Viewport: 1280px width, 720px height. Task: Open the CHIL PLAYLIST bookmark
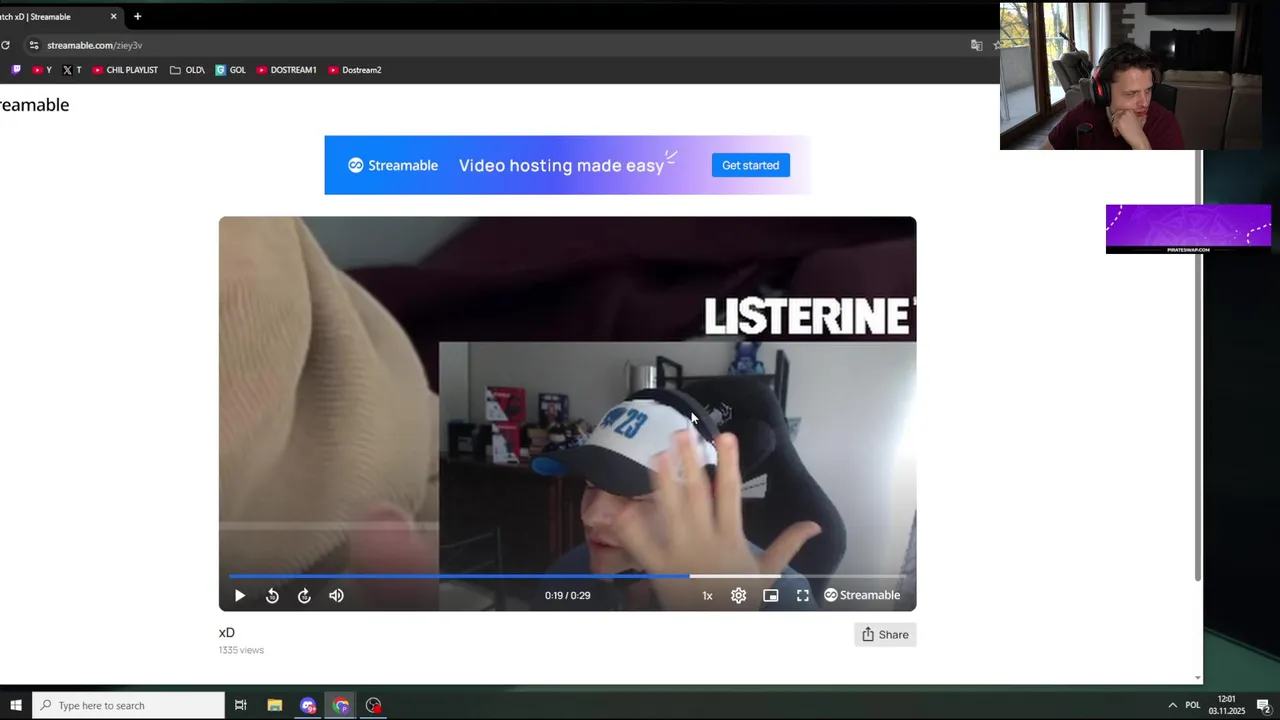point(125,70)
